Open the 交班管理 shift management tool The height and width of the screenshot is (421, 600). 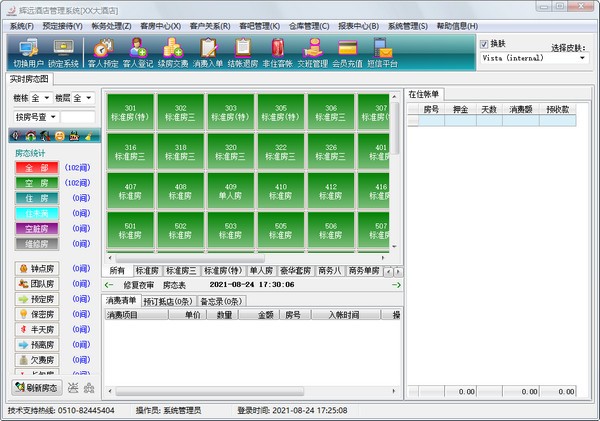[312, 51]
